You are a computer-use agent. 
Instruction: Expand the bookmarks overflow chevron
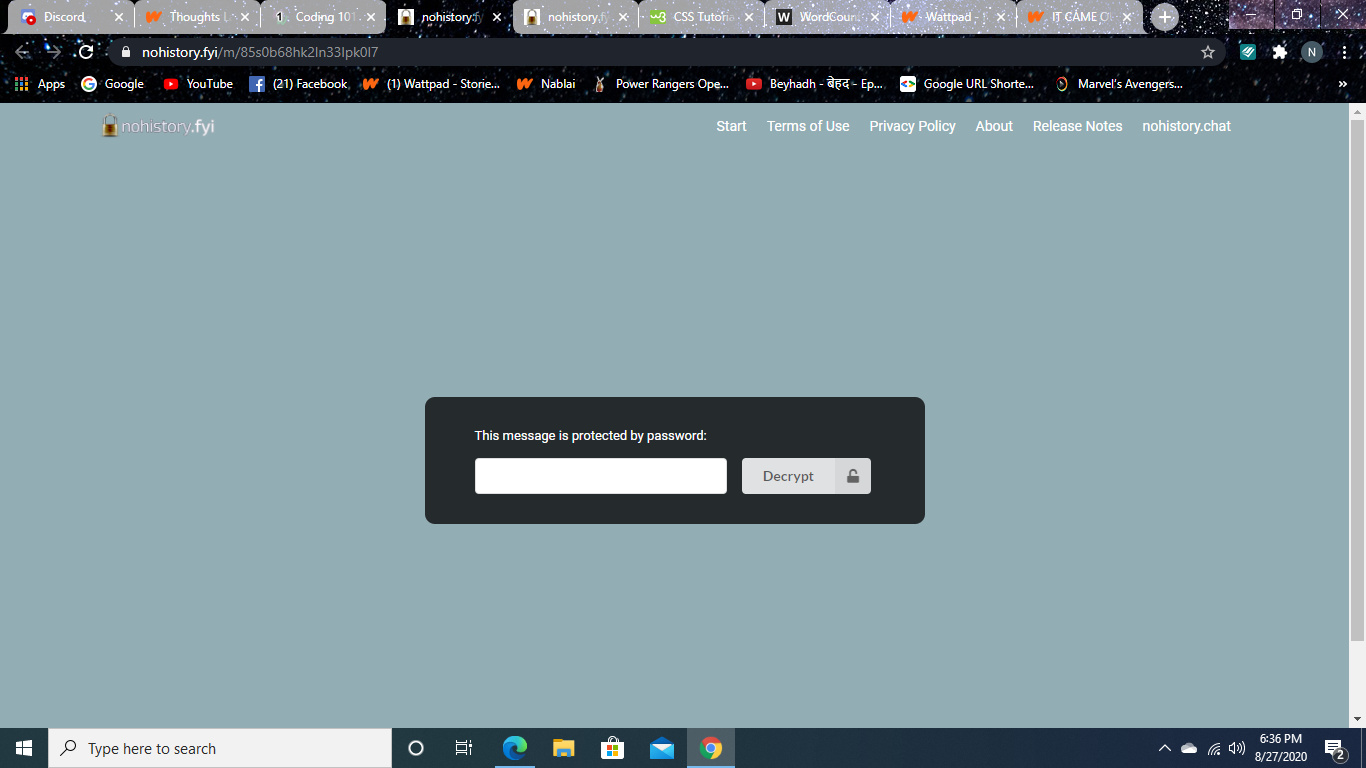tap(1342, 84)
